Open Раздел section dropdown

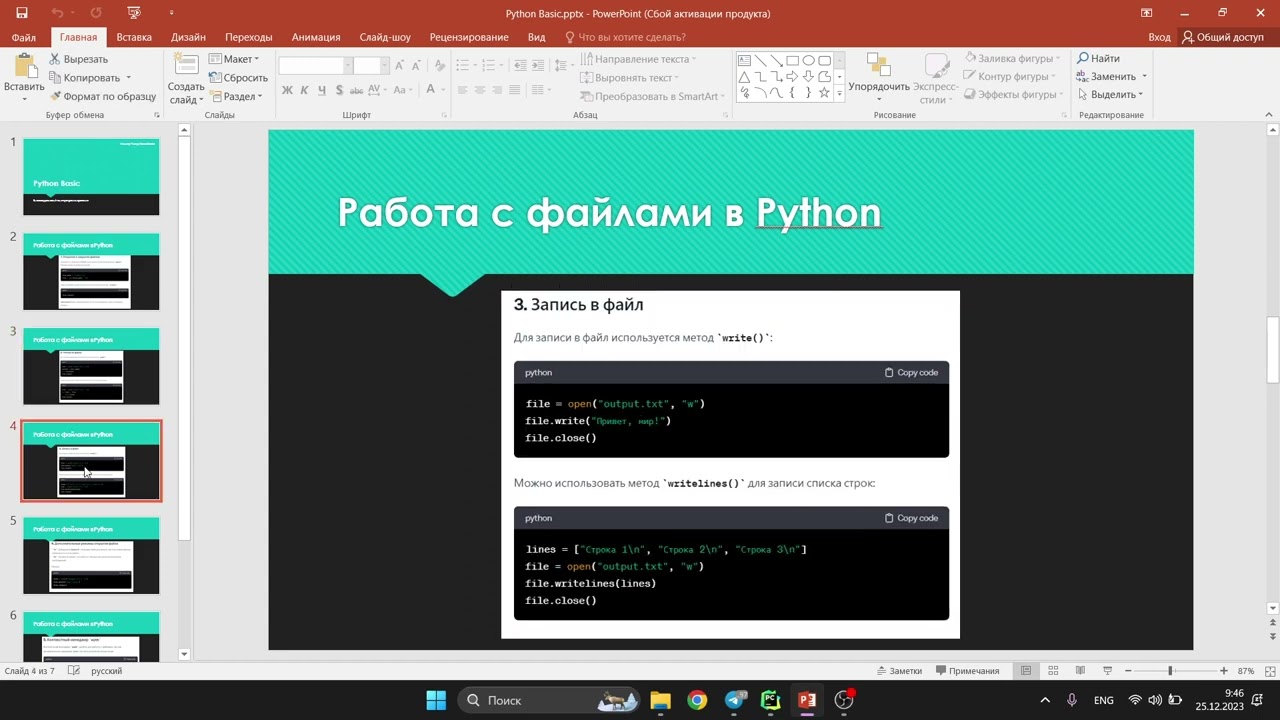pos(236,97)
